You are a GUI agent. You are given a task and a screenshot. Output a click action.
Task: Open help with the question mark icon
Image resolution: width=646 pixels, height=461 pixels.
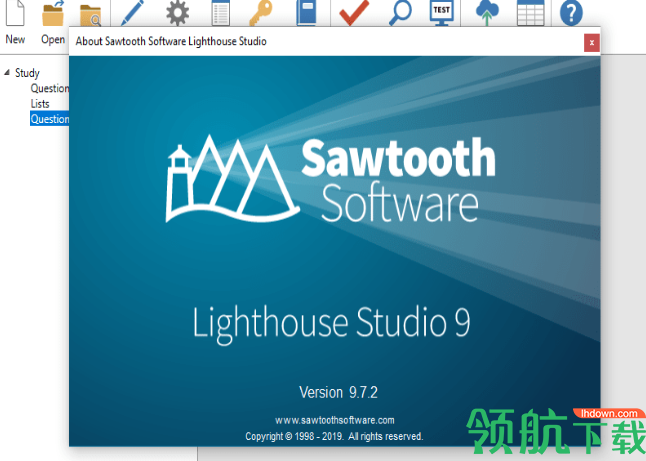tap(571, 13)
